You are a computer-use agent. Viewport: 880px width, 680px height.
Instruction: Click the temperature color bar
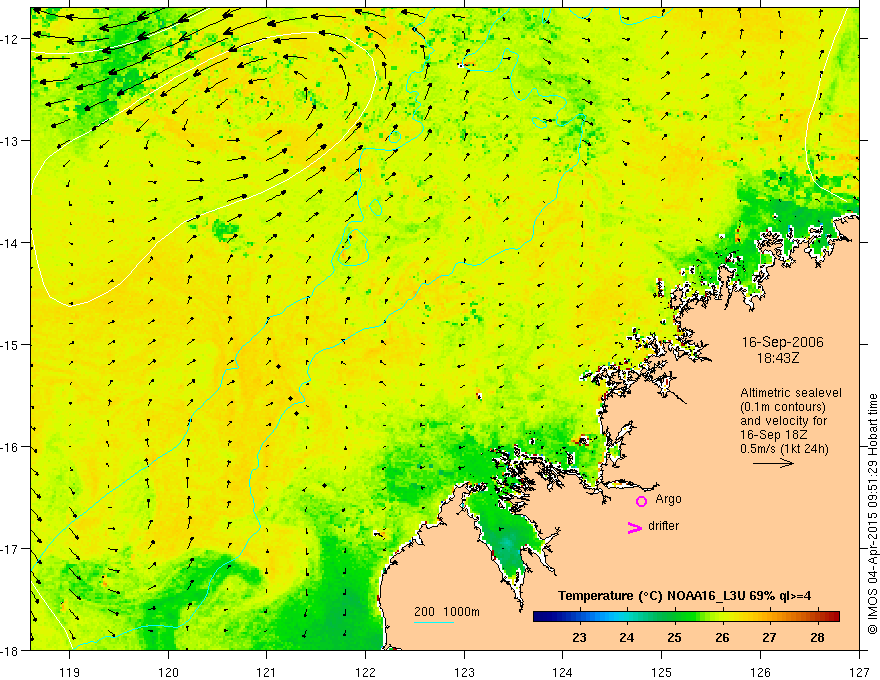click(x=686, y=616)
